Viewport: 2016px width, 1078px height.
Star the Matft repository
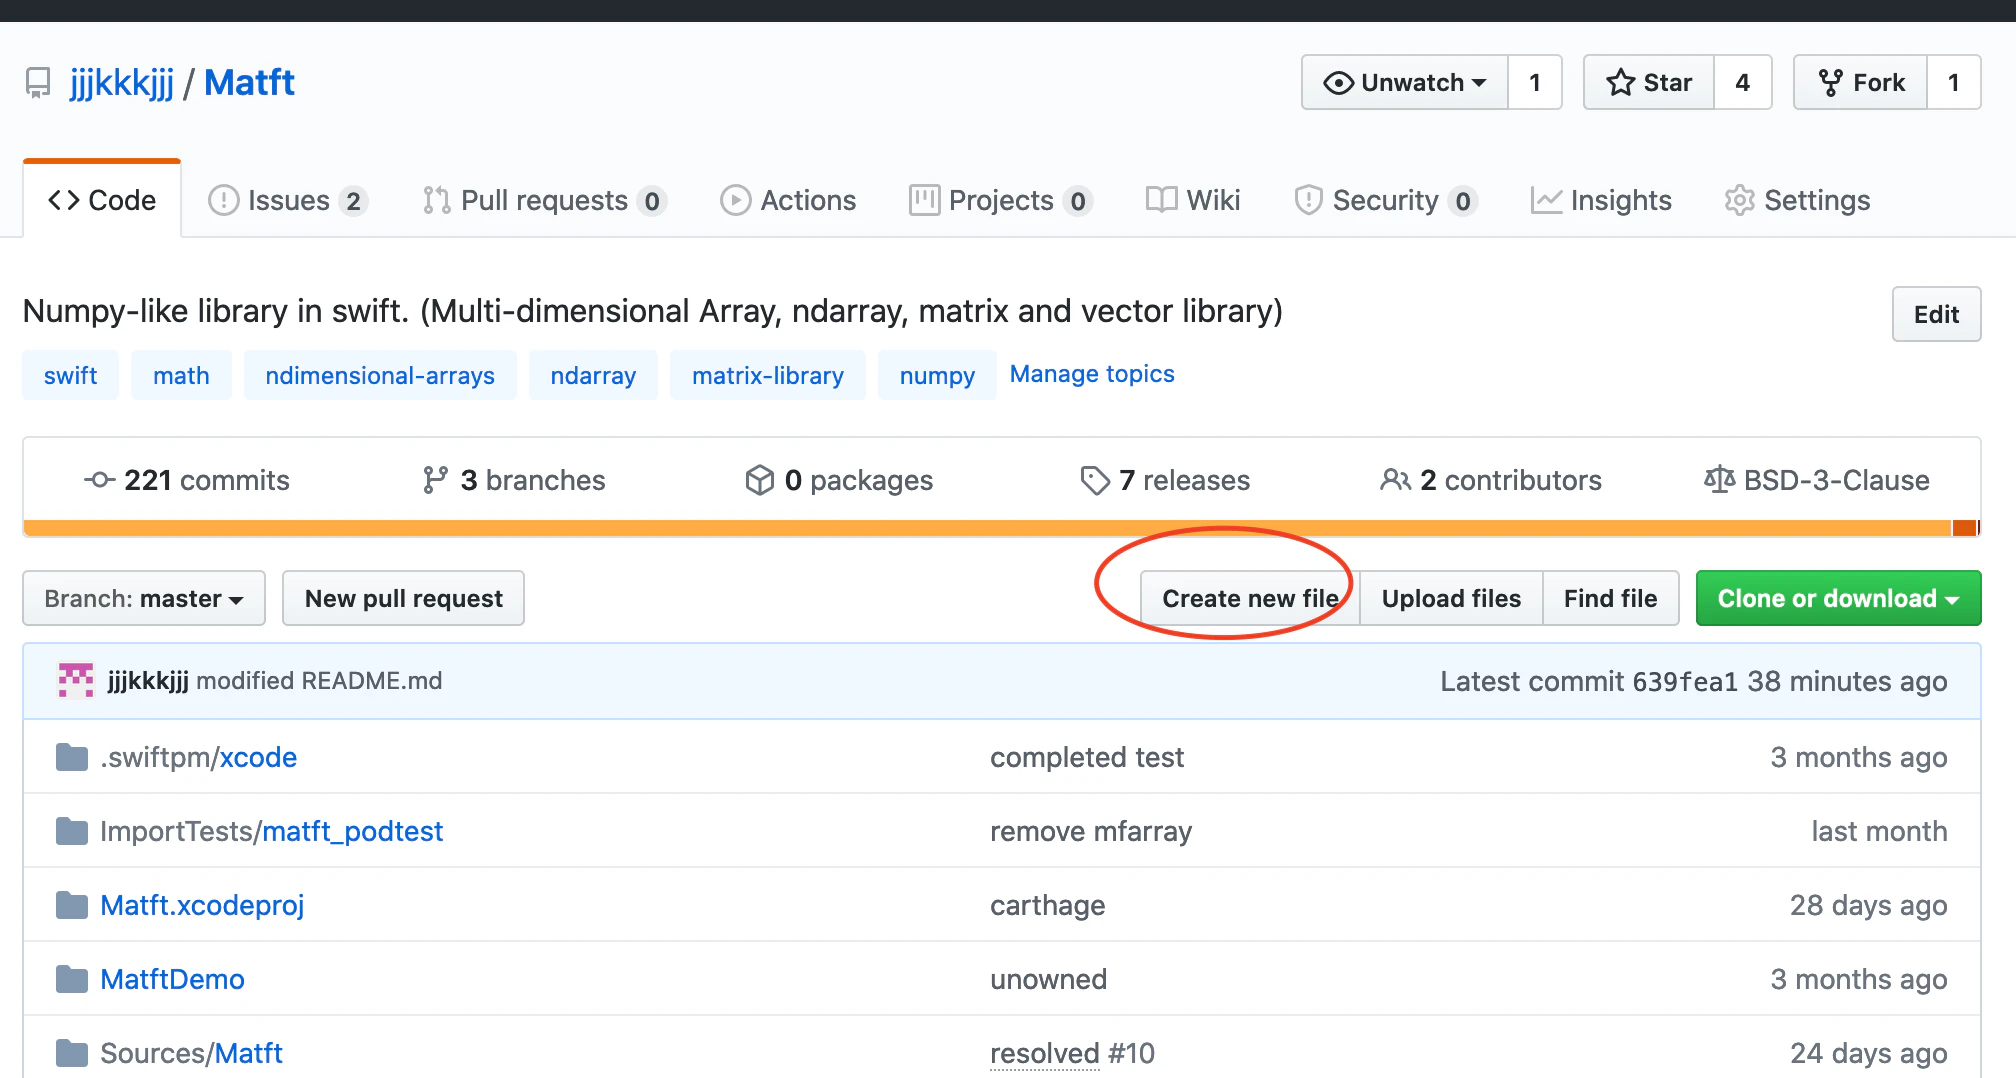tap(1649, 82)
